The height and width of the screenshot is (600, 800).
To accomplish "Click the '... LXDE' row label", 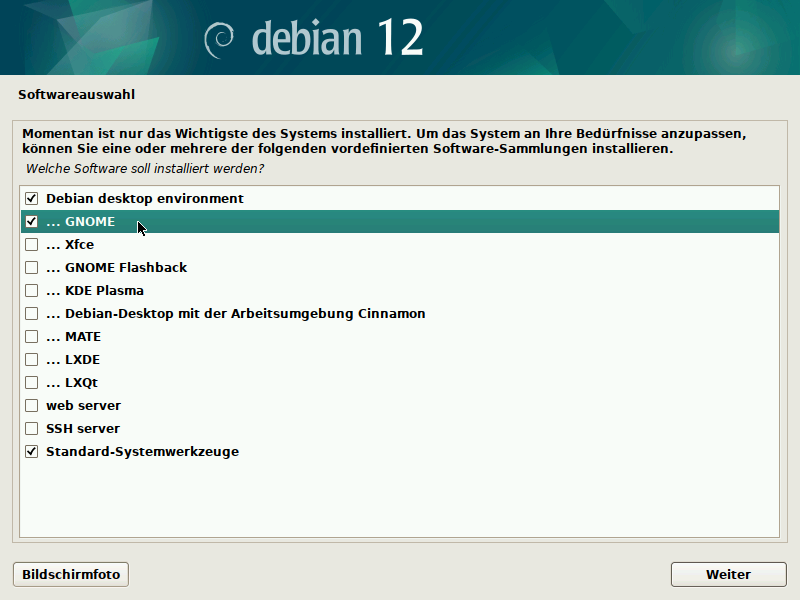I will 73,359.
